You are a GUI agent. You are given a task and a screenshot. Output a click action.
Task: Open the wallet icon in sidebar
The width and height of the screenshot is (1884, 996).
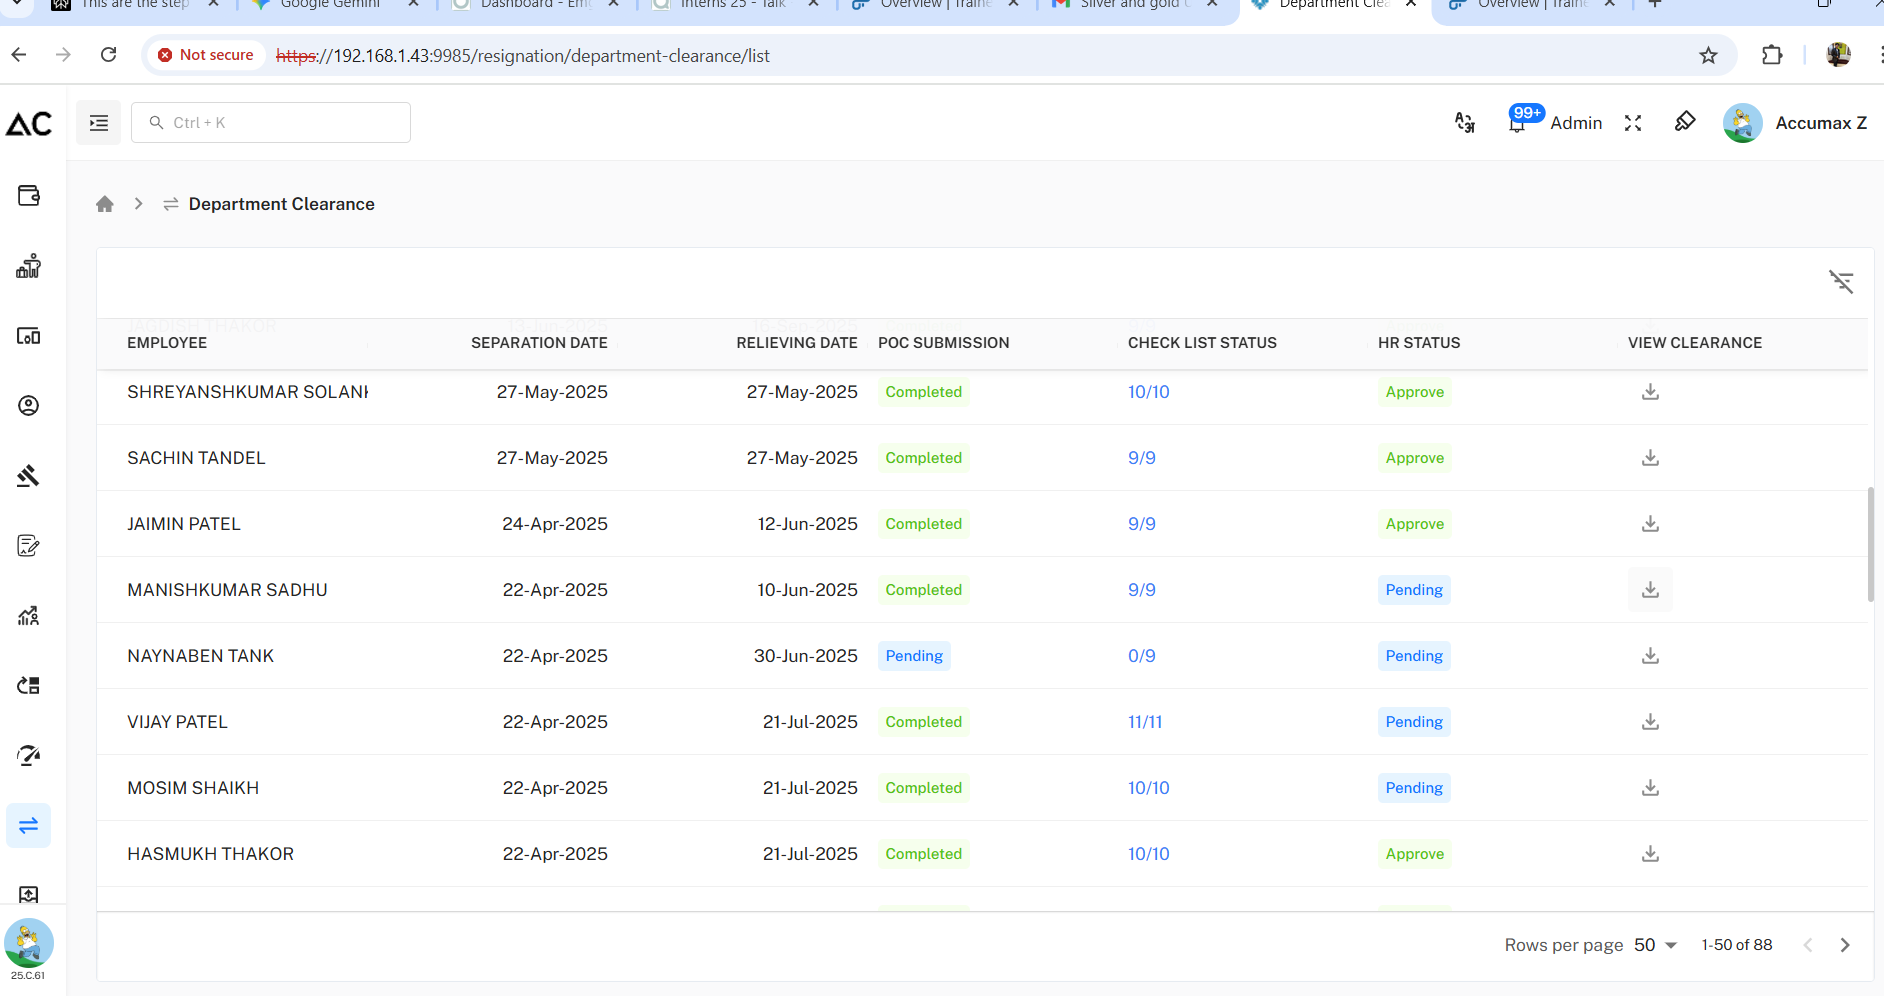point(29,196)
